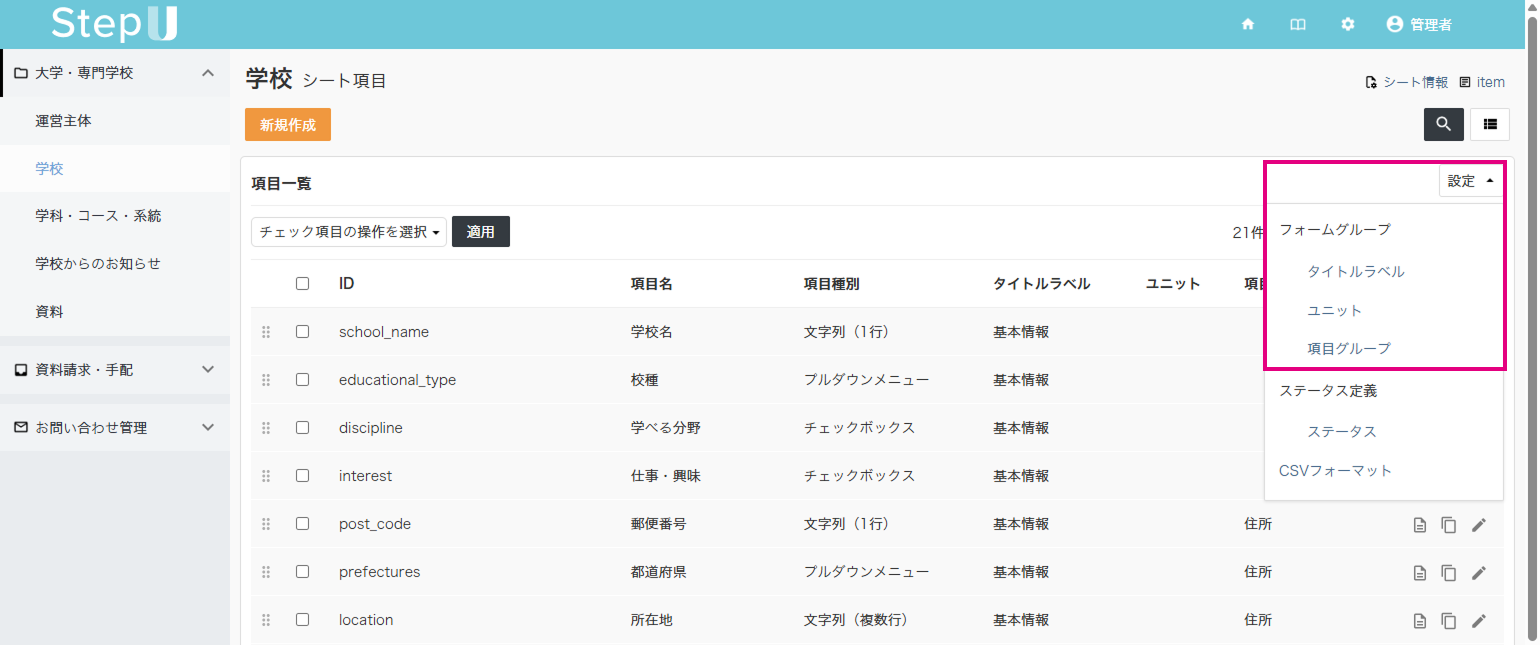Edit the post_code item with the pencil icon
This screenshot has height=645, width=1540.
(1479, 524)
